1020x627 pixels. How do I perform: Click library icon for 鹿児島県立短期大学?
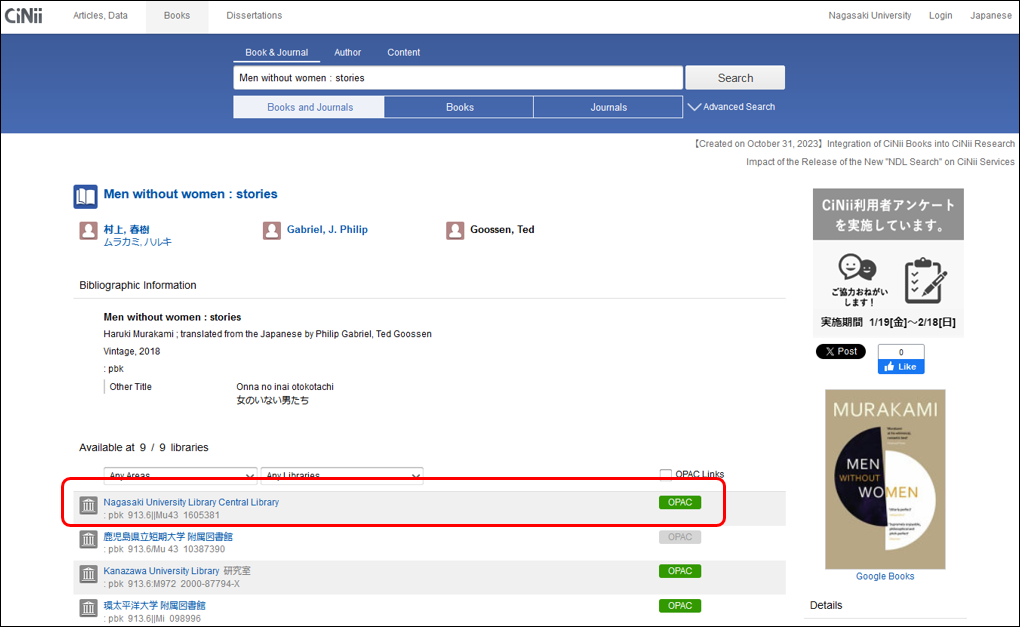tap(88, 540)
